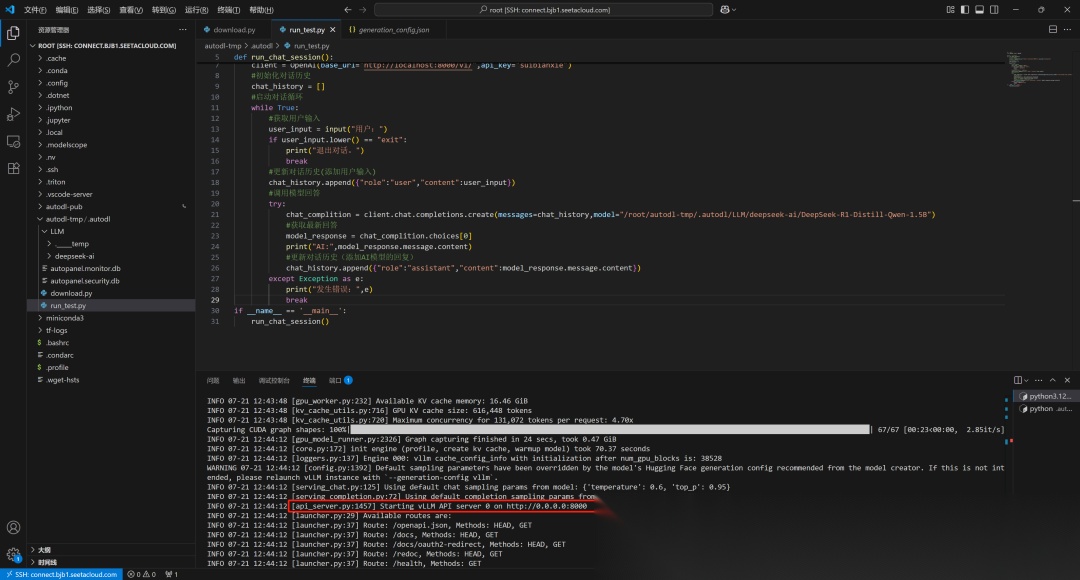Open the Remote Explorer view
This screenshot has height=580, width=1080.
pyautogui.click(x=13, y=141)
